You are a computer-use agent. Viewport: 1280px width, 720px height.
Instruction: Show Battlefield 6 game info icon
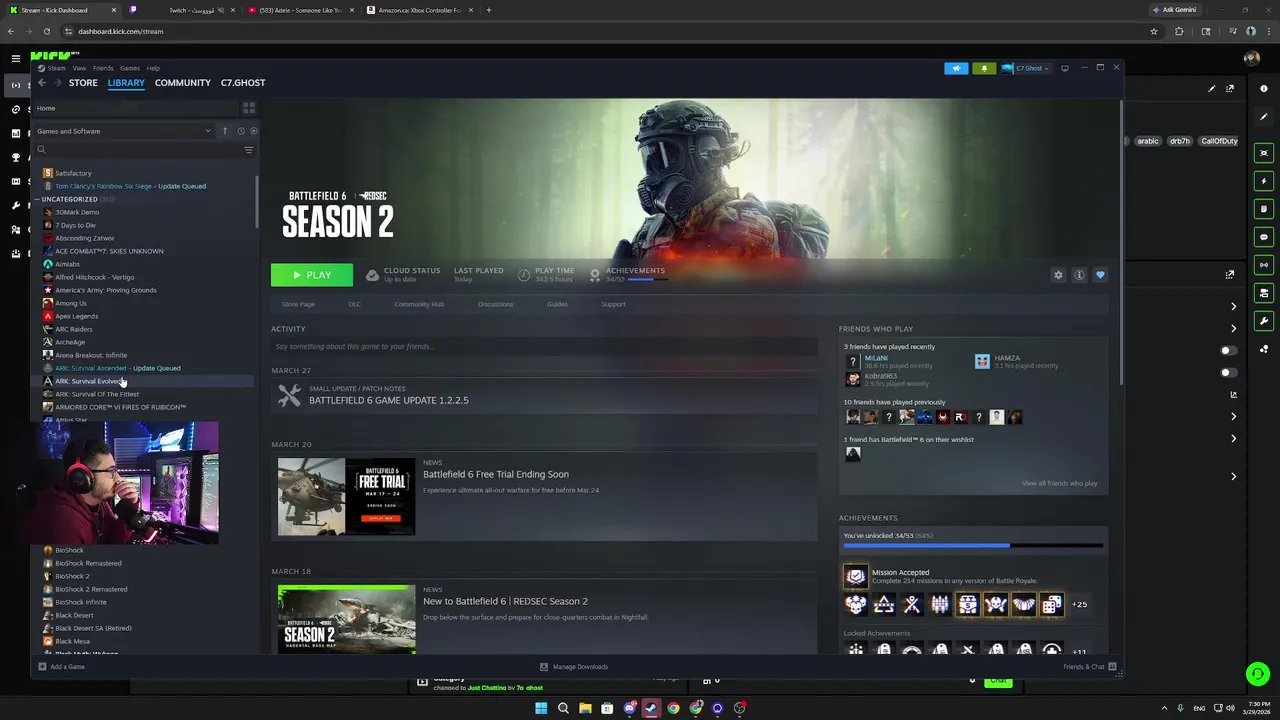point(1079,275)
